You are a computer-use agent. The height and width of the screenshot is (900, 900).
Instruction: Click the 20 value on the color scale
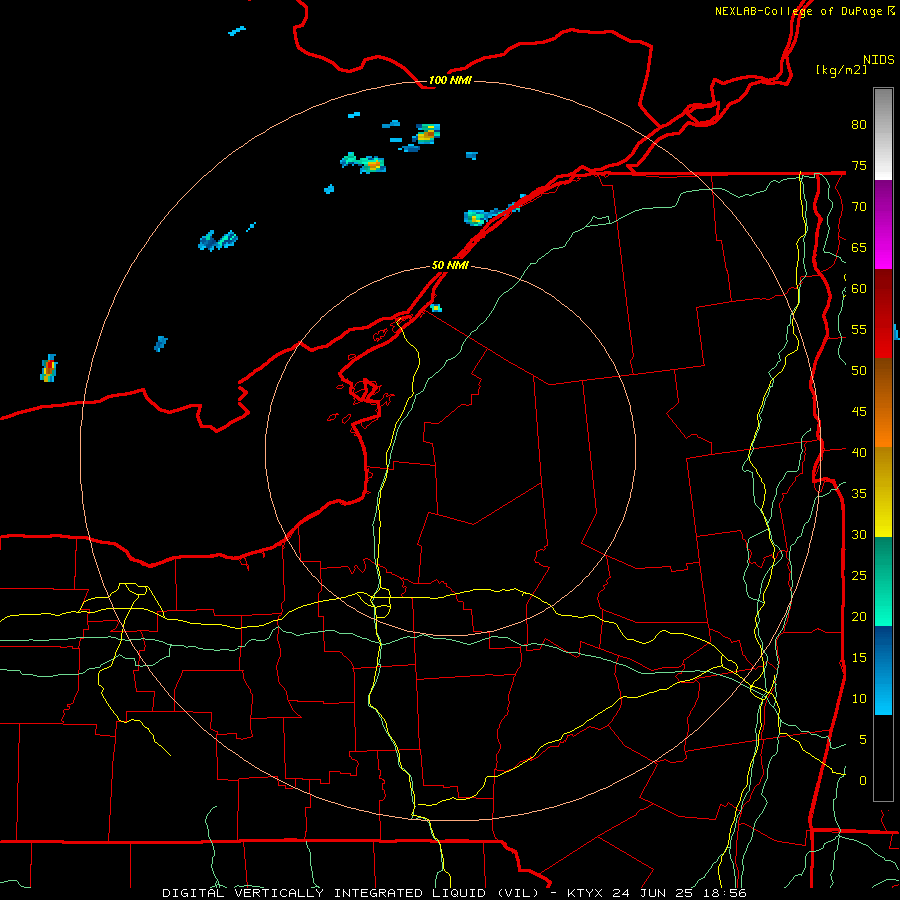click(859, 616)
